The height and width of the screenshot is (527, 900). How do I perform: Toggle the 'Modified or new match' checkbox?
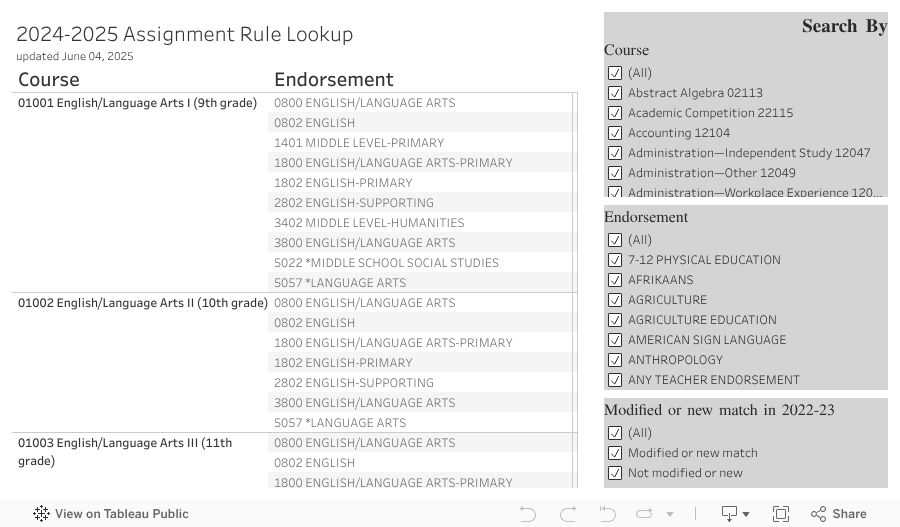pos(615,453)
